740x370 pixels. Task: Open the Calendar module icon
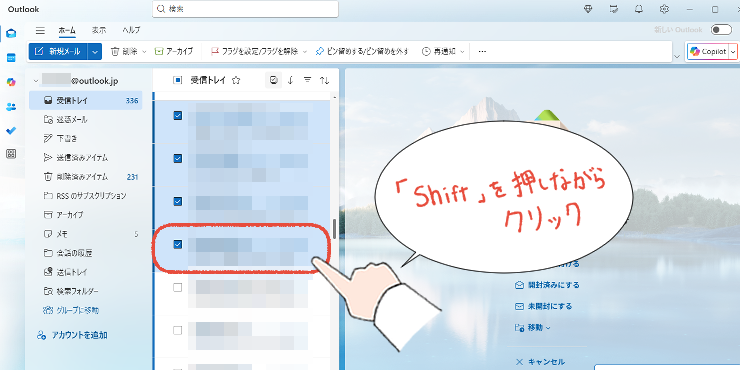tap(11, 58)
